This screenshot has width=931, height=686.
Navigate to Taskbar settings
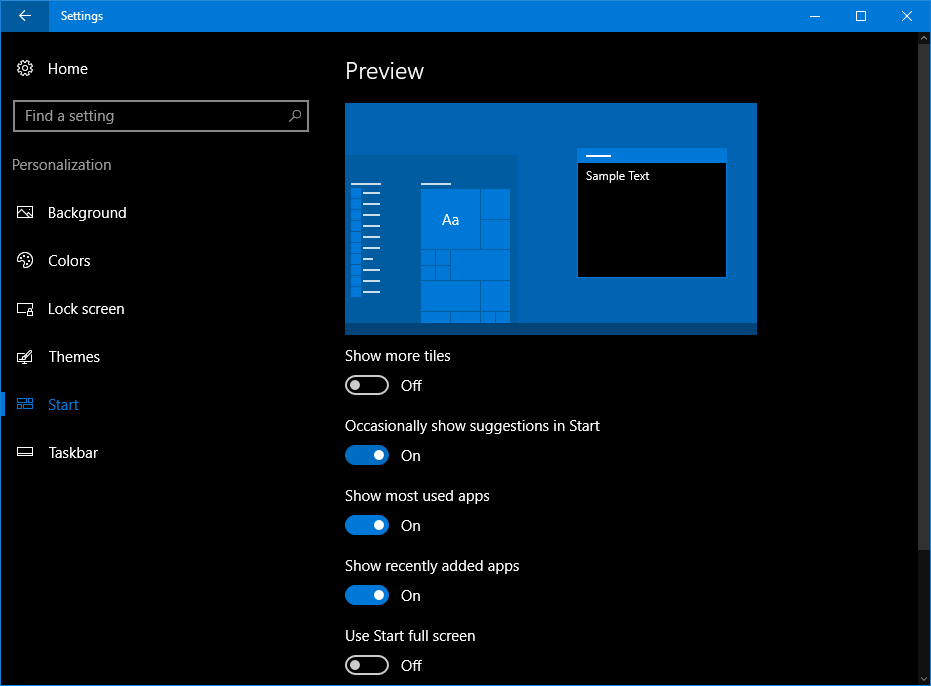pyautogui.click(x=73, y=452)
